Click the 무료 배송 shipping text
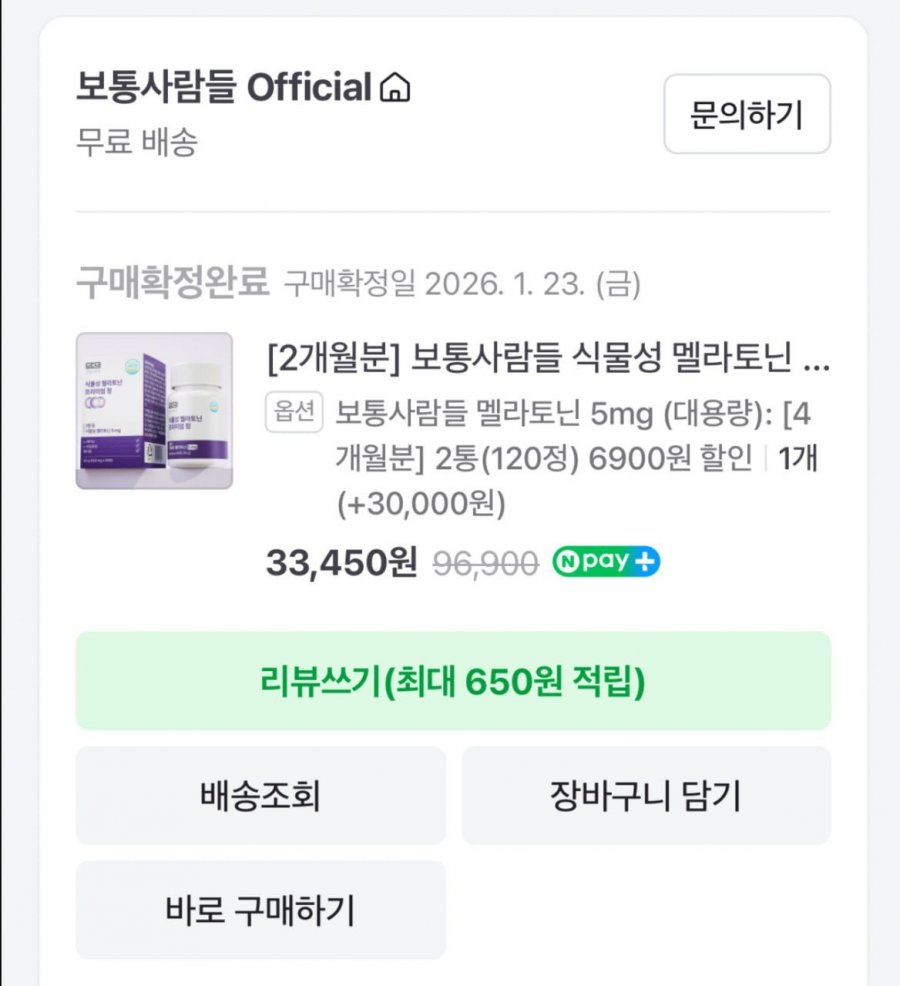900x986 pixels. [137, 142]
